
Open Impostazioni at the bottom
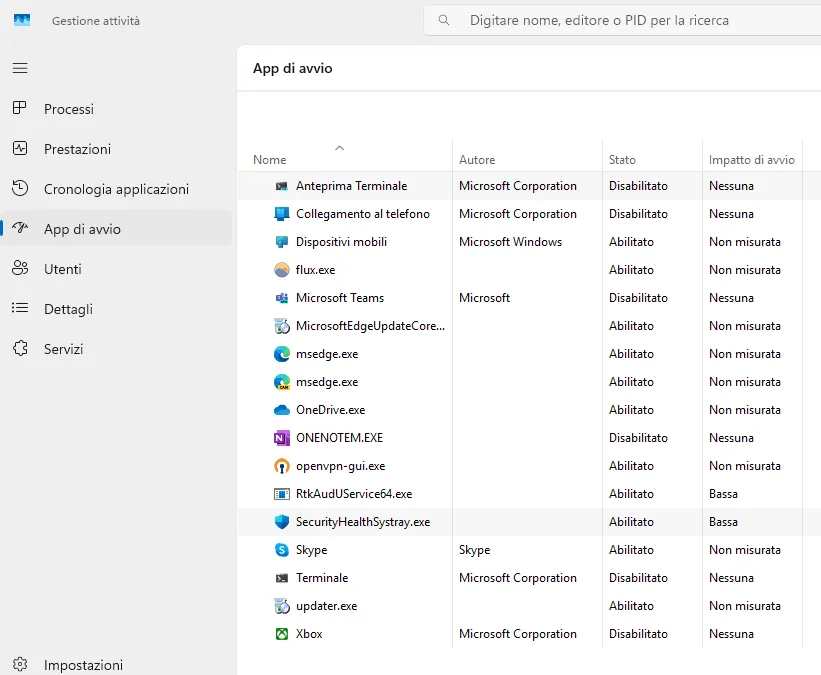(x=83, y=664)
